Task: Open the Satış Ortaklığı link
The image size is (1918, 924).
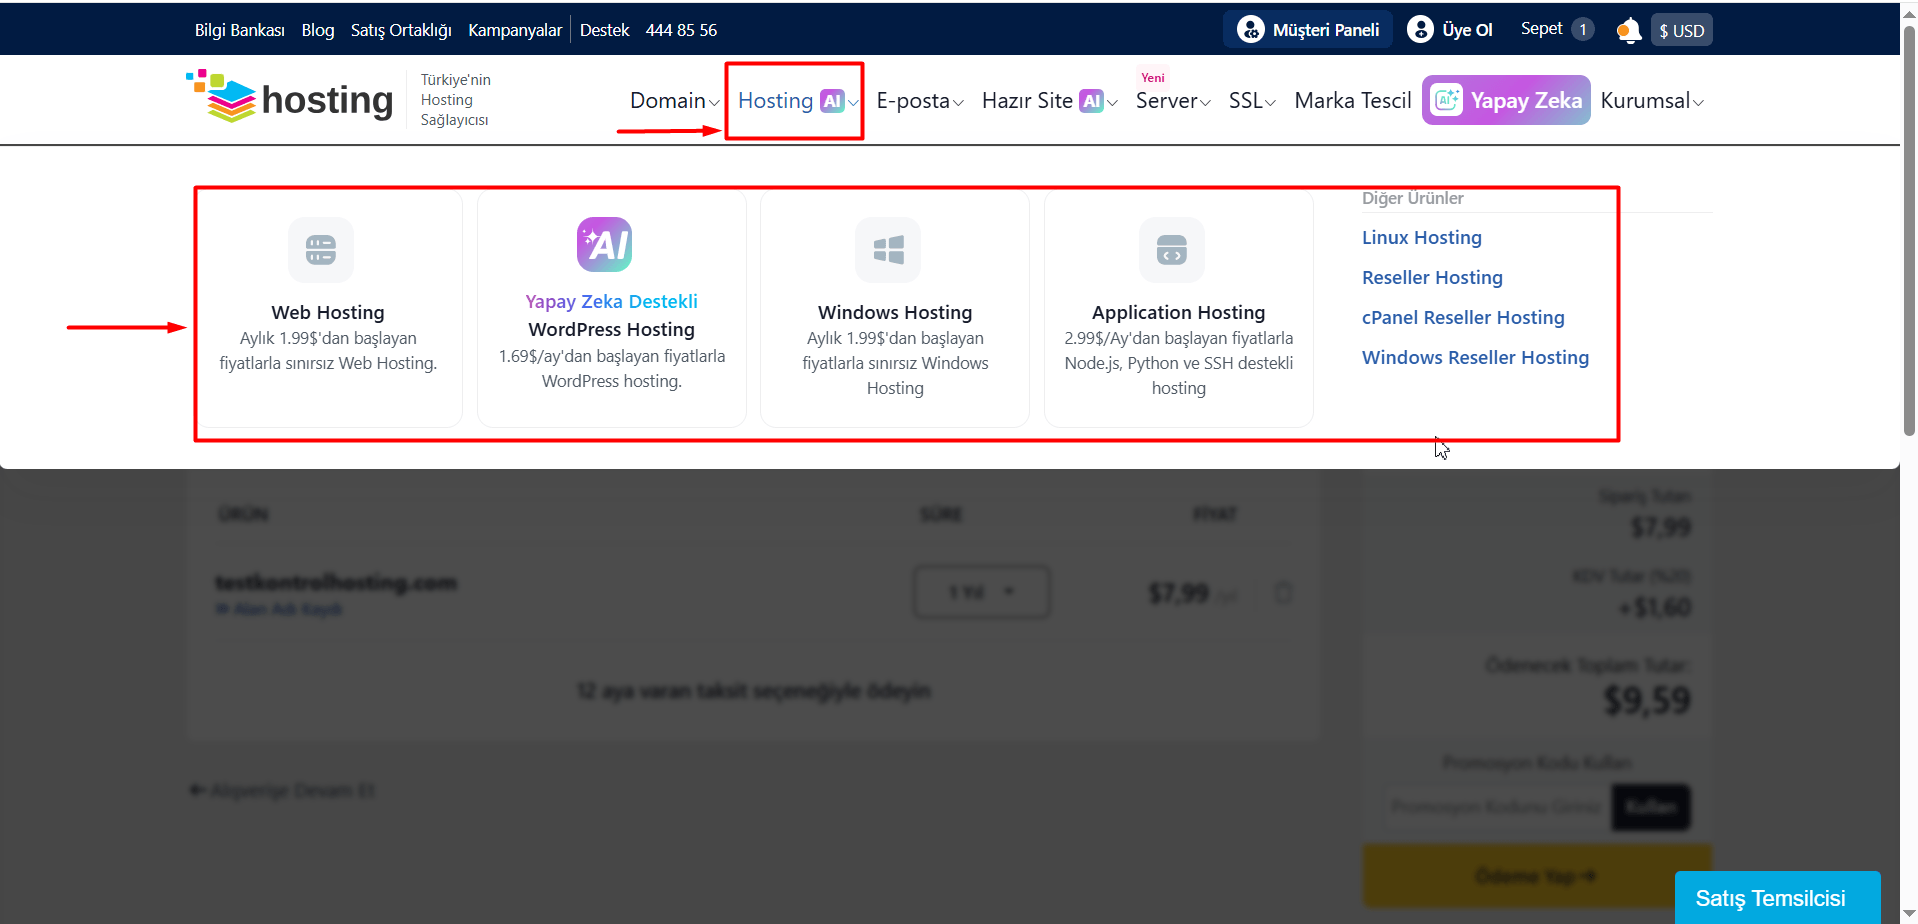Action: 401,30
